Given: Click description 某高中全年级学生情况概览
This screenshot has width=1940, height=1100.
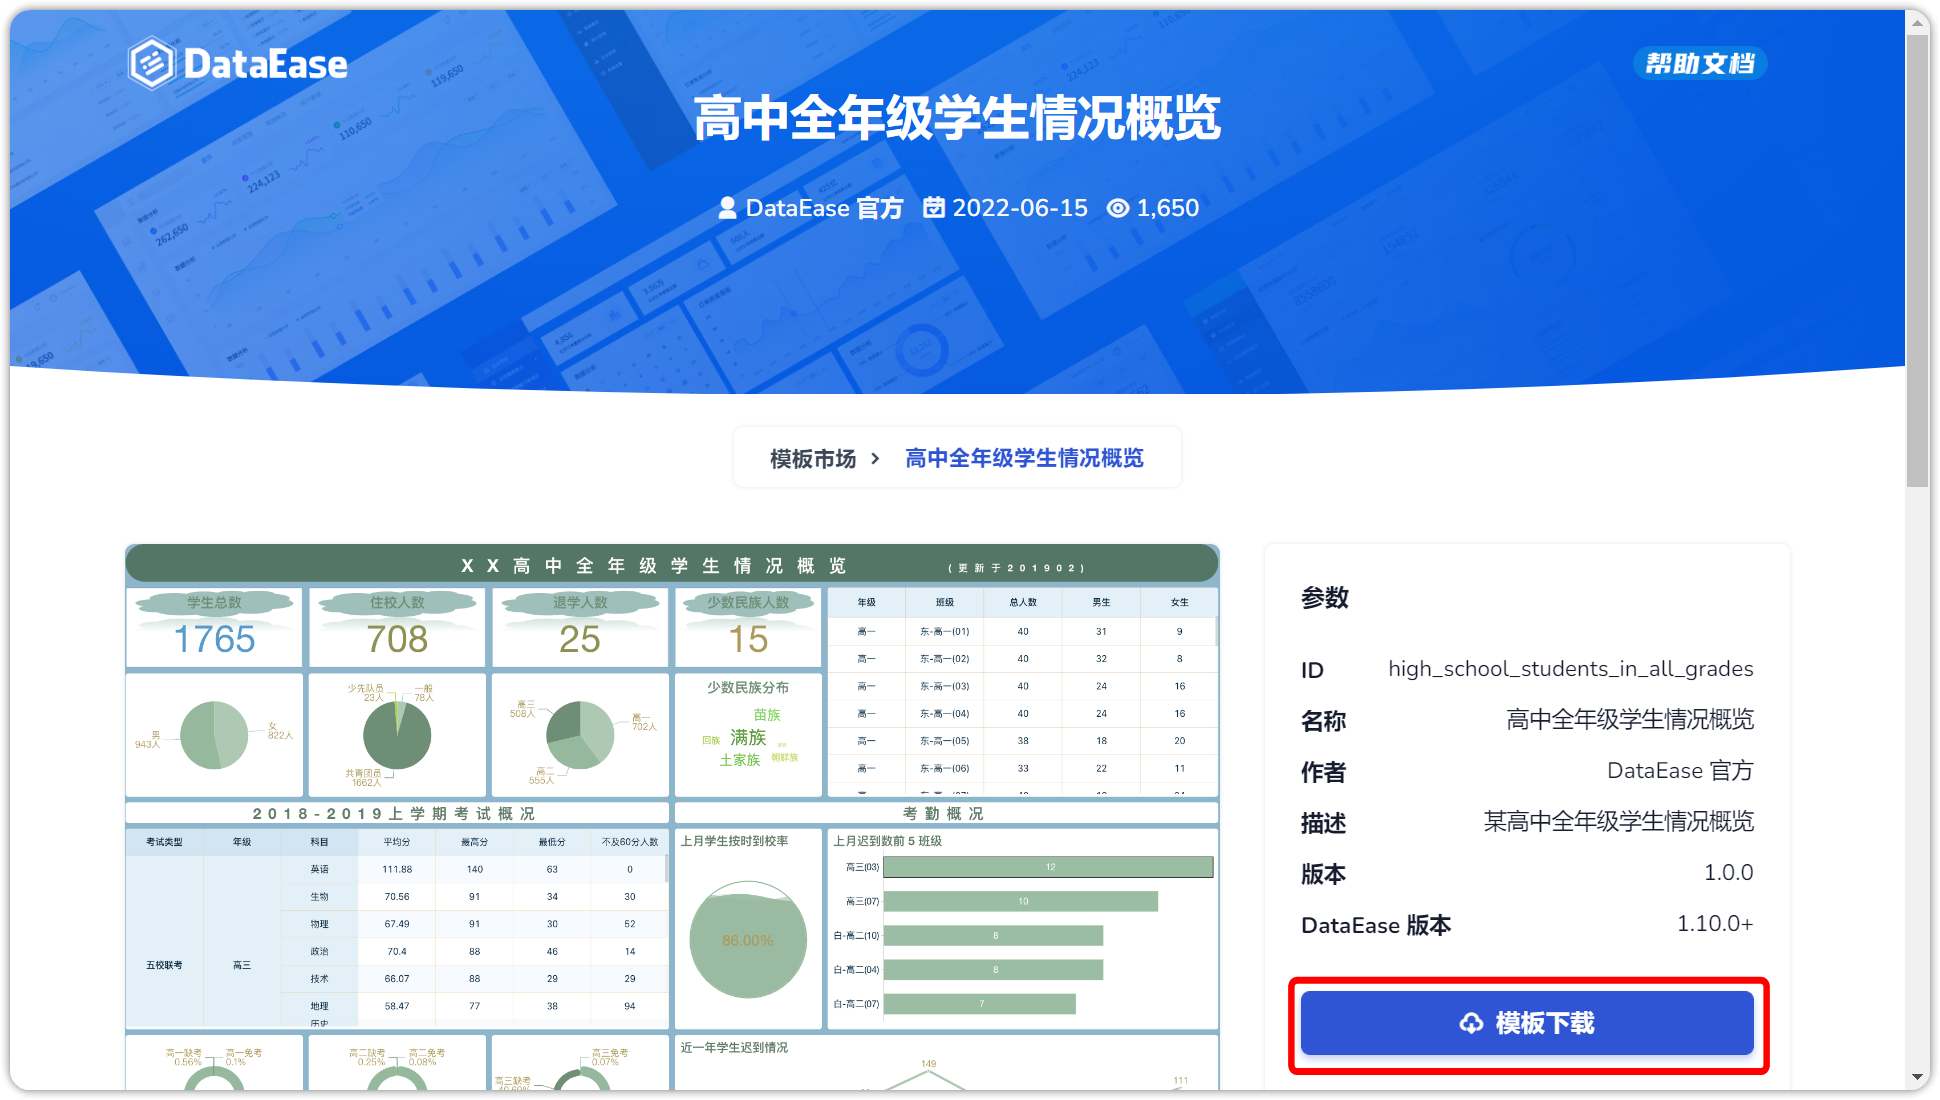Looking at the screenshot, I should pos(1618,822).
